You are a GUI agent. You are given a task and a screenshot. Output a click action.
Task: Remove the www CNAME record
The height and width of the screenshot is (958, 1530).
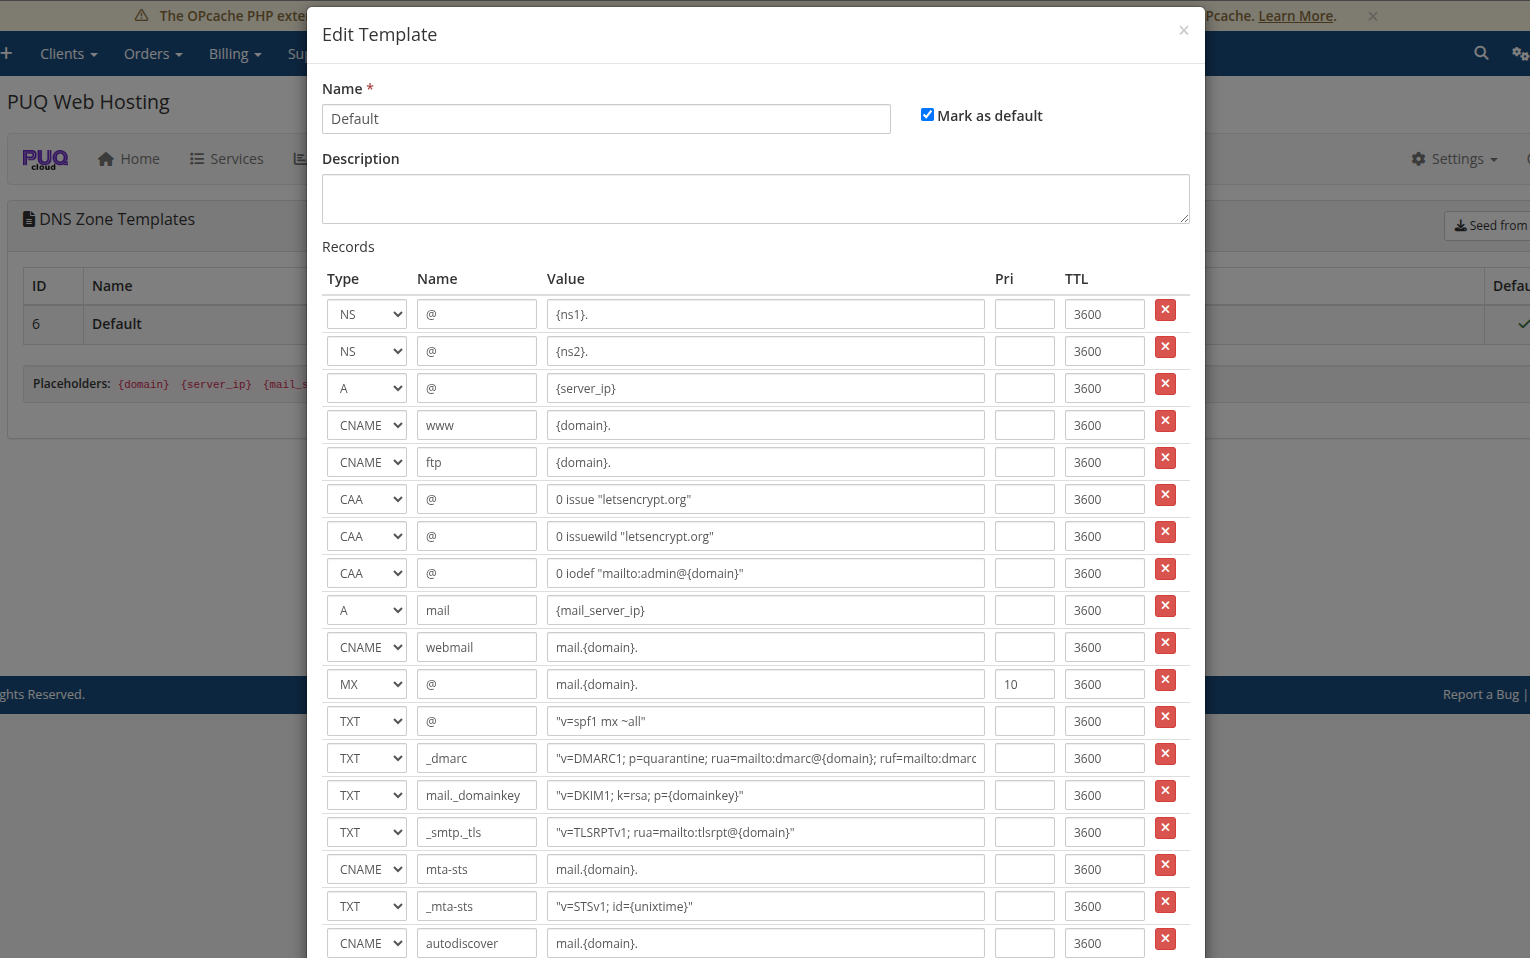tap(1165, 421)
